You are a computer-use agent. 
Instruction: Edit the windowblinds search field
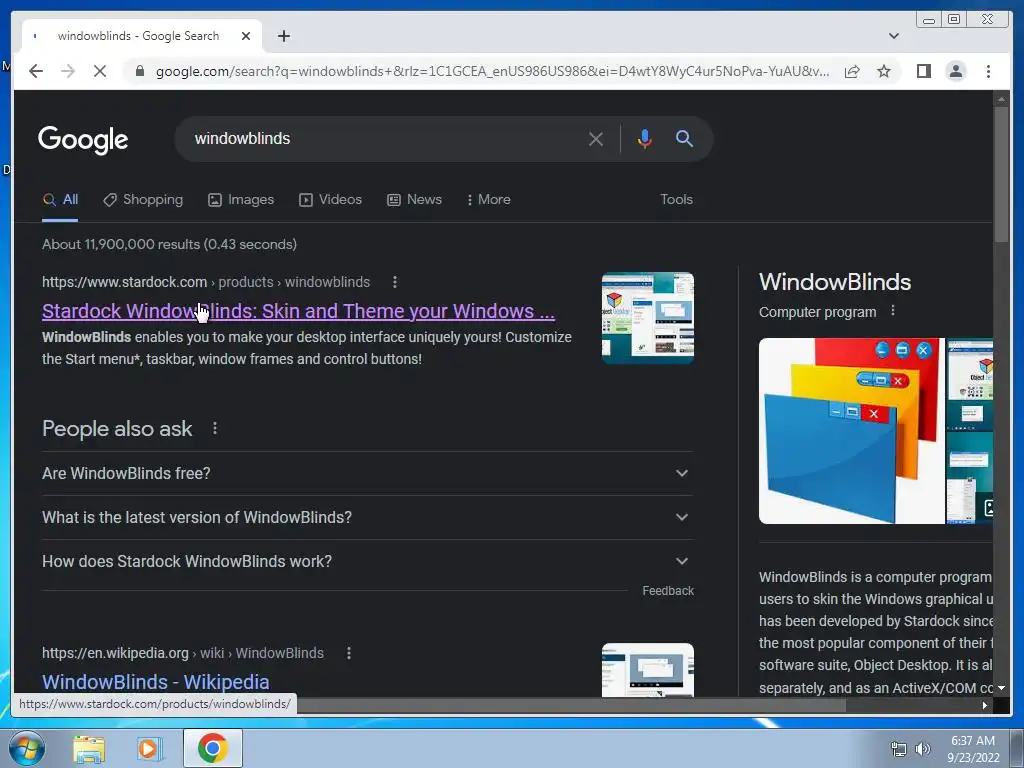point(385,138)
